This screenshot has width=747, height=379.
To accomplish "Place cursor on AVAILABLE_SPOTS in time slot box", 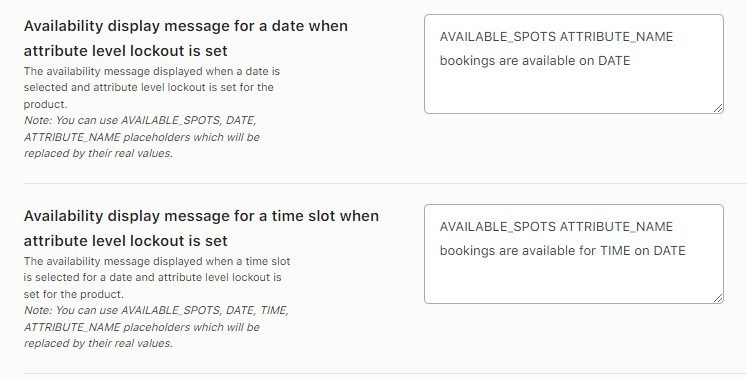I will coord(497,227).
